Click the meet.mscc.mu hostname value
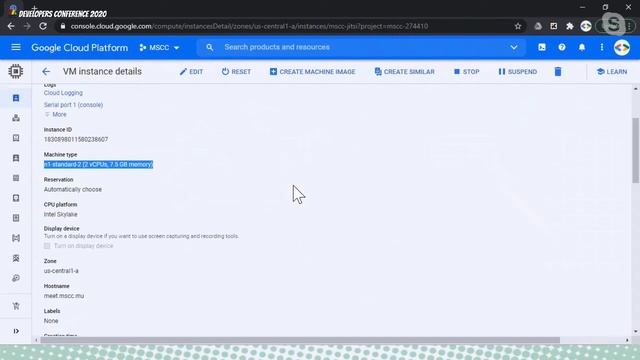 click(x=64, y=296)
